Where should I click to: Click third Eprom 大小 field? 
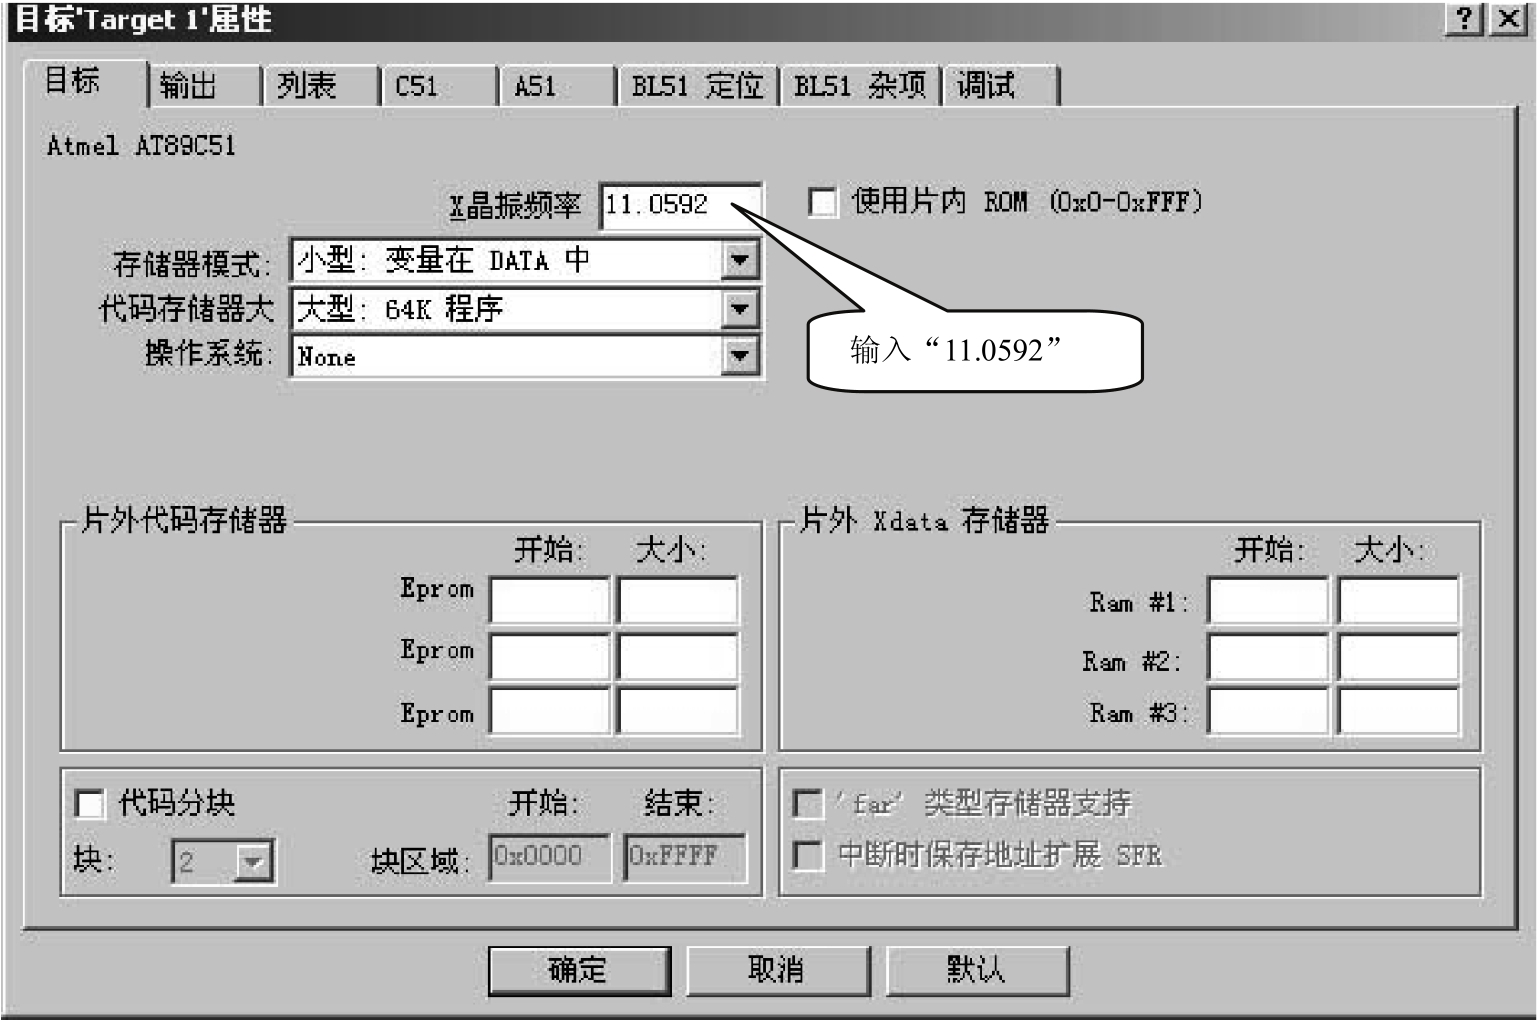[678, 712]
